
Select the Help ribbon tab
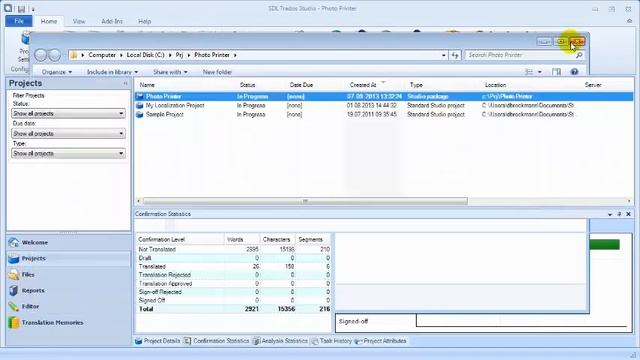pos(144,21)
